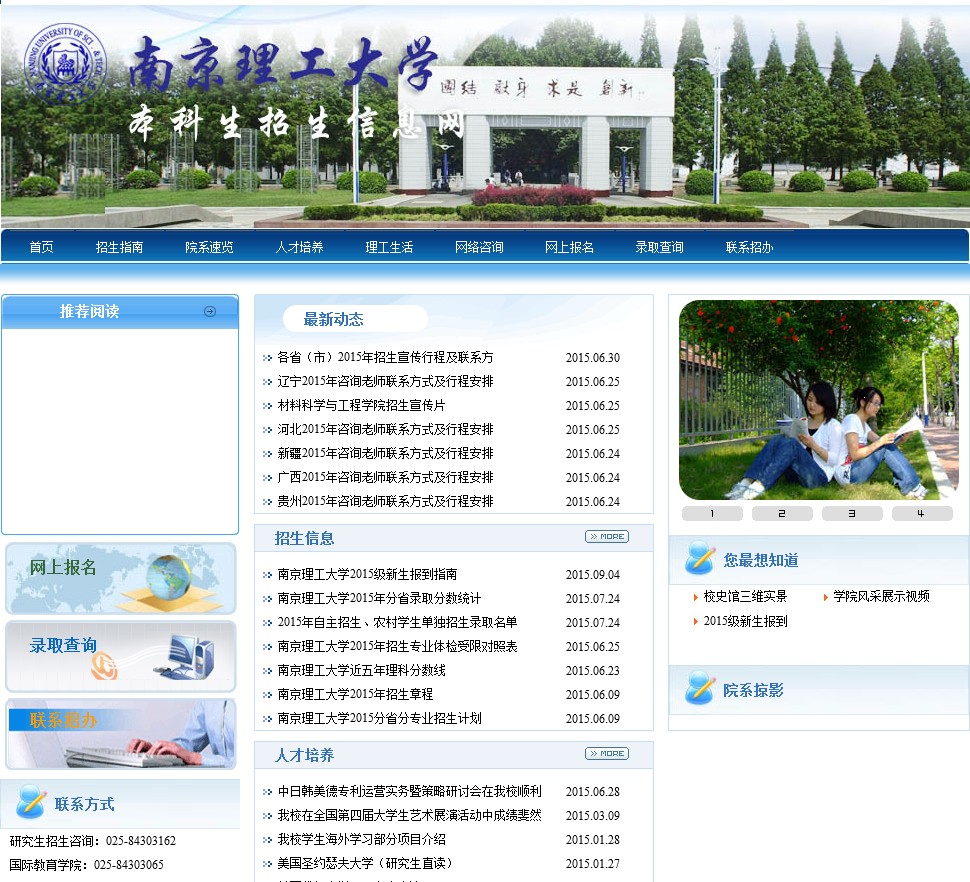Switch slideshow to image 4
This screenshot has height=882, width=970.
click(x=922, y=513)
